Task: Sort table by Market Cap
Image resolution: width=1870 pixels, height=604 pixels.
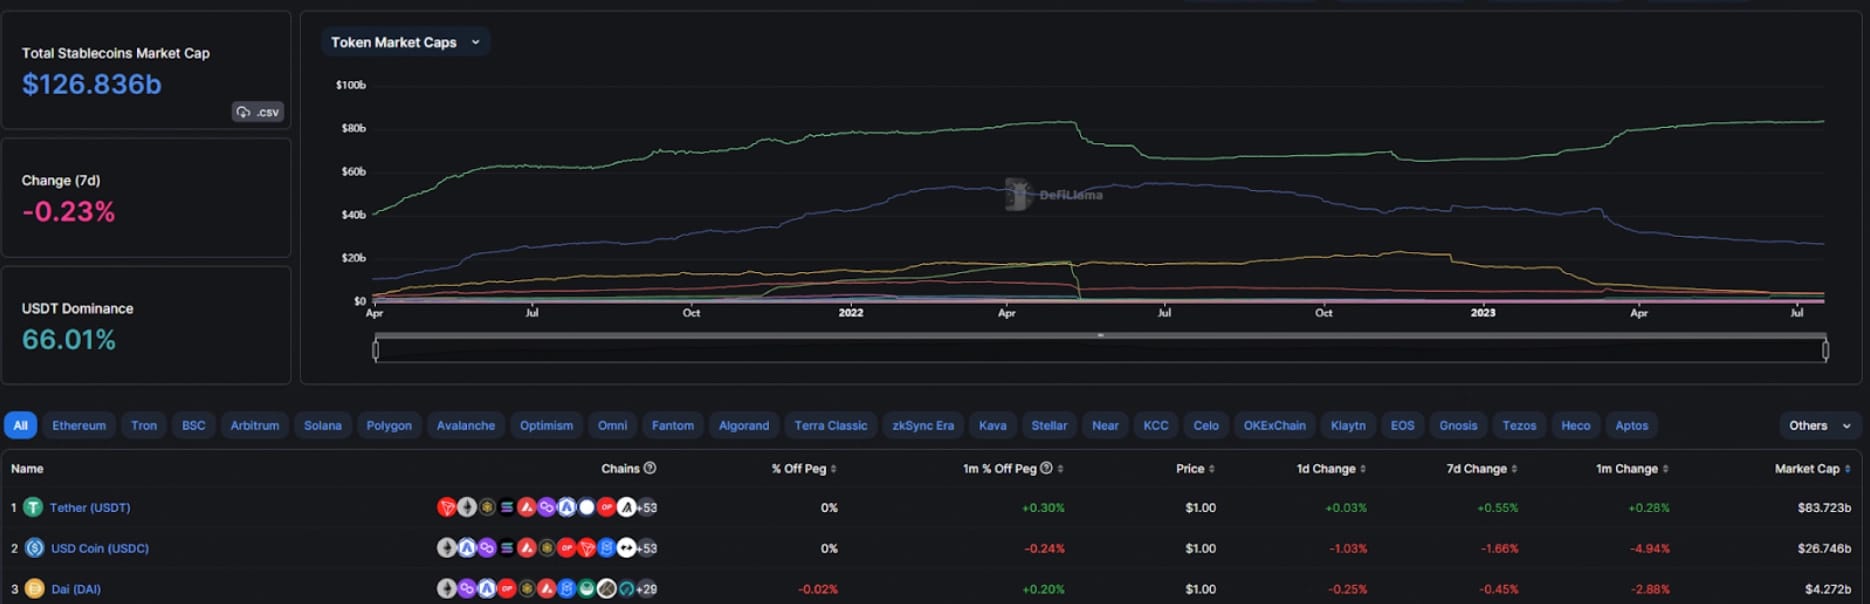Action: [1812, 468]
